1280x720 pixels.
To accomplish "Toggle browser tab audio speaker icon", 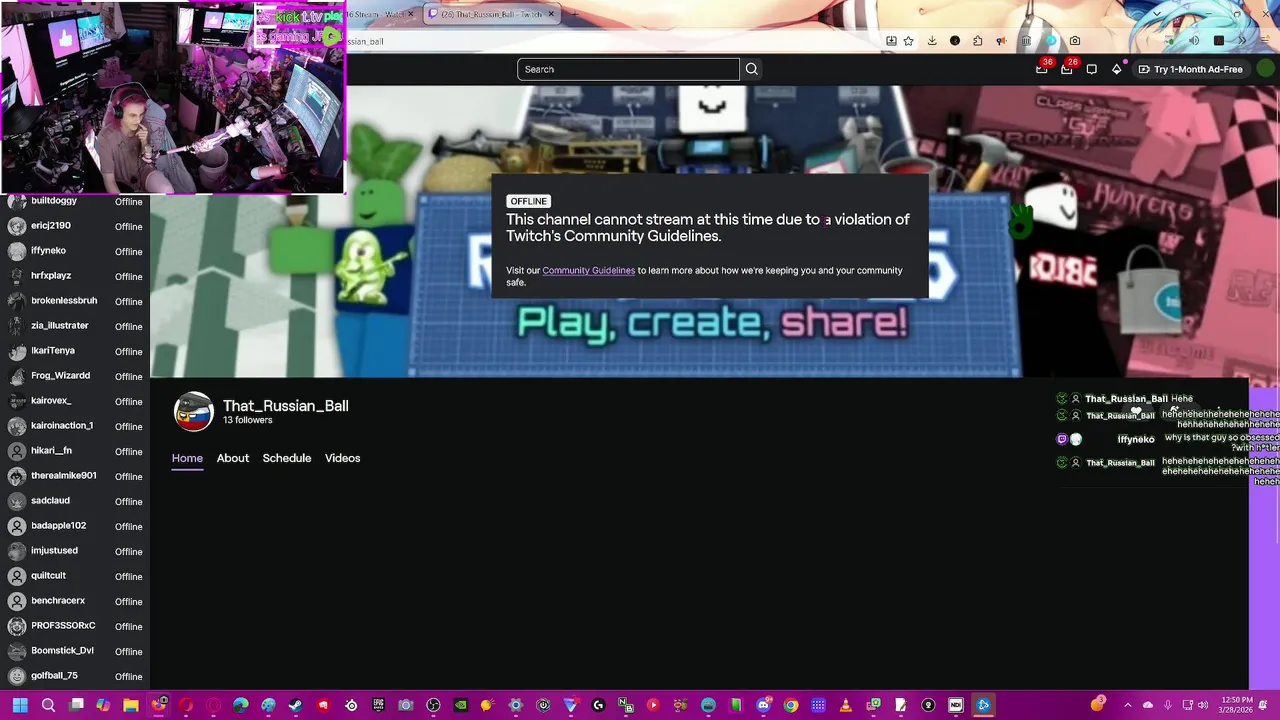I will pos(1193,41).
